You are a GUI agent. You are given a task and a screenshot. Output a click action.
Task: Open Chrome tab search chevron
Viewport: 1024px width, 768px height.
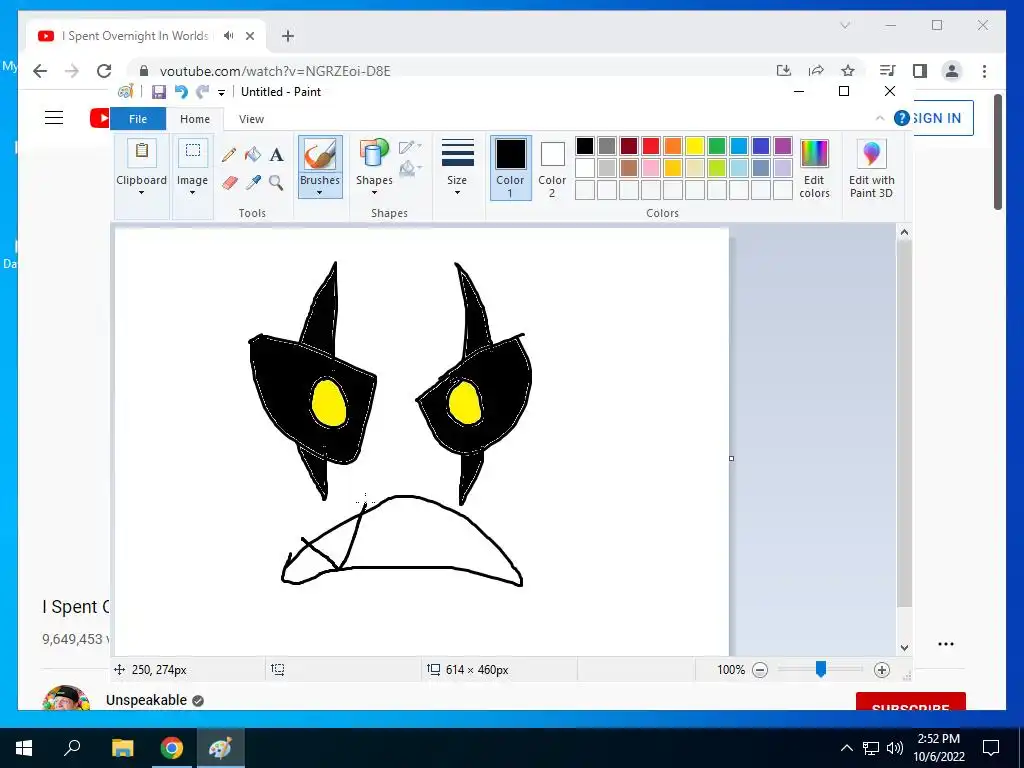pos(845,25)
